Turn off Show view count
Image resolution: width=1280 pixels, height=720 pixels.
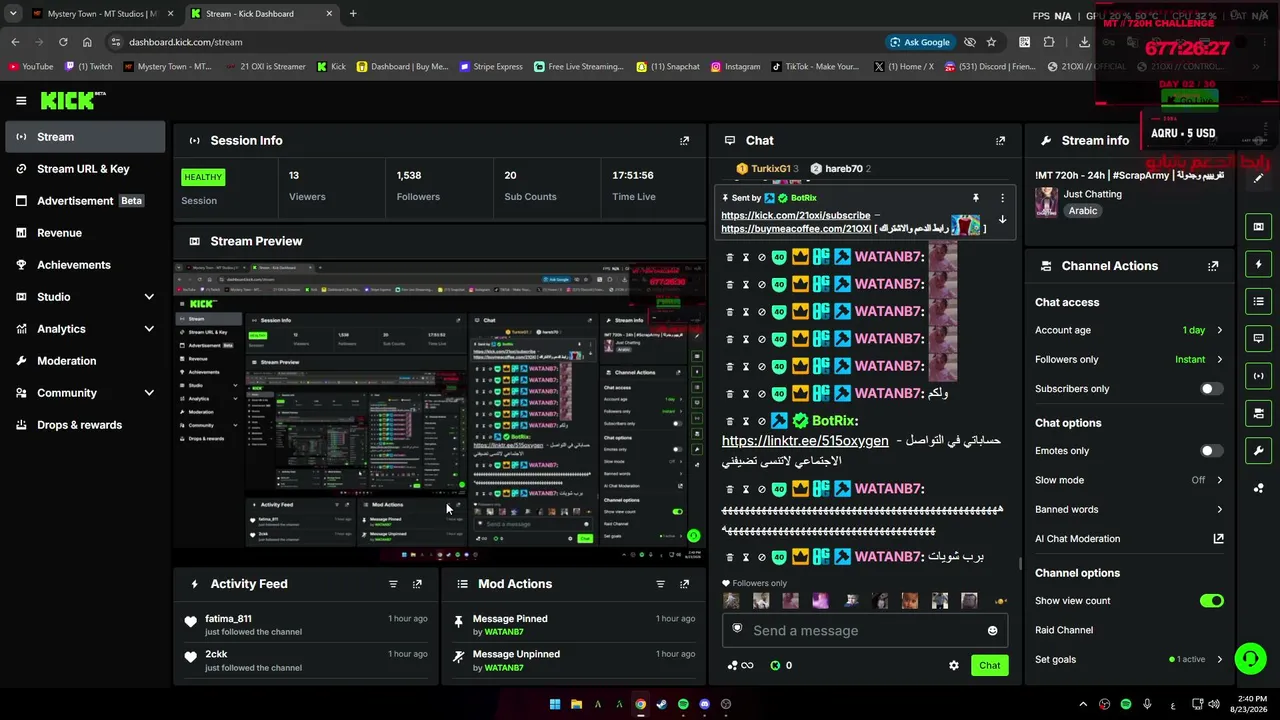[1211, 601]
